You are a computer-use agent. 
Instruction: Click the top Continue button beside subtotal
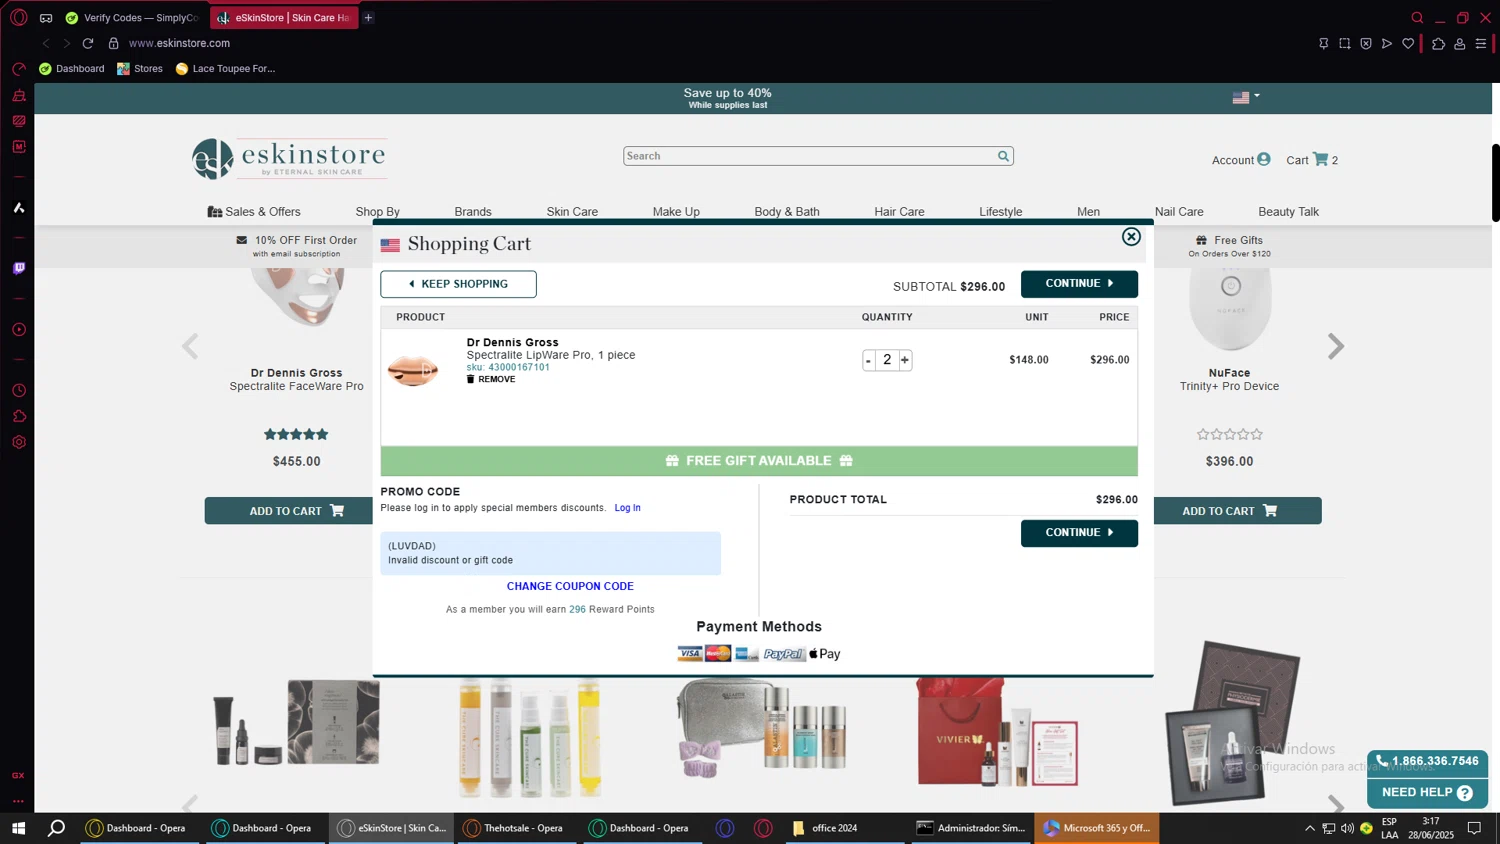(1079, 284)
